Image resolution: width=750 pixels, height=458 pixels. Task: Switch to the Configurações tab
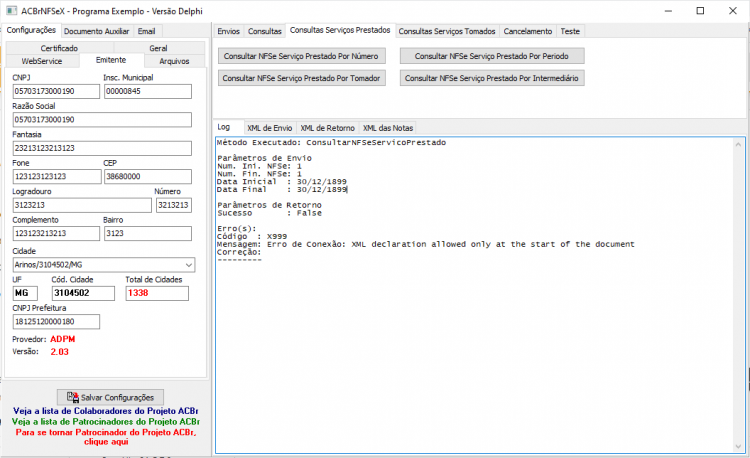(x=31, y=30)
